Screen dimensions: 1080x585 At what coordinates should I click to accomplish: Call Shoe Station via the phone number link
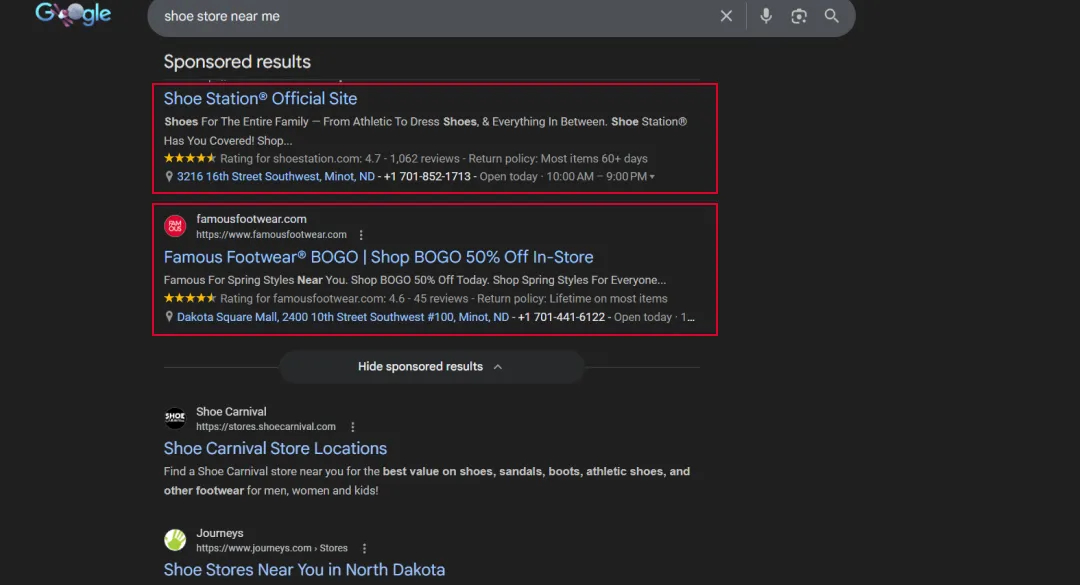(x=427, y=176)
